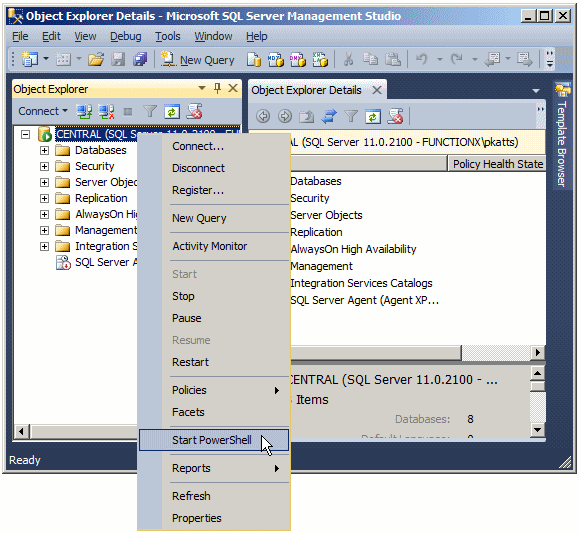Click the Open File folder icon

pyautogui.click(x=96, y=59)
